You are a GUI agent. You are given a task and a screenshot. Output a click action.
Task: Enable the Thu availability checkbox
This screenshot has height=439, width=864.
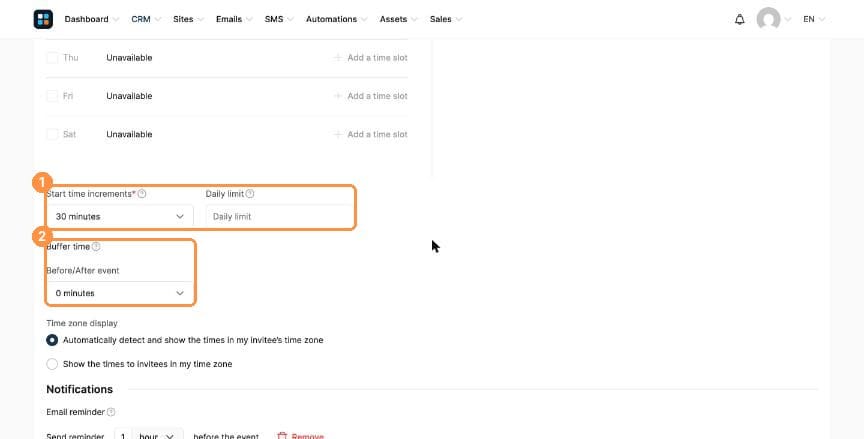tap(52, 57)
